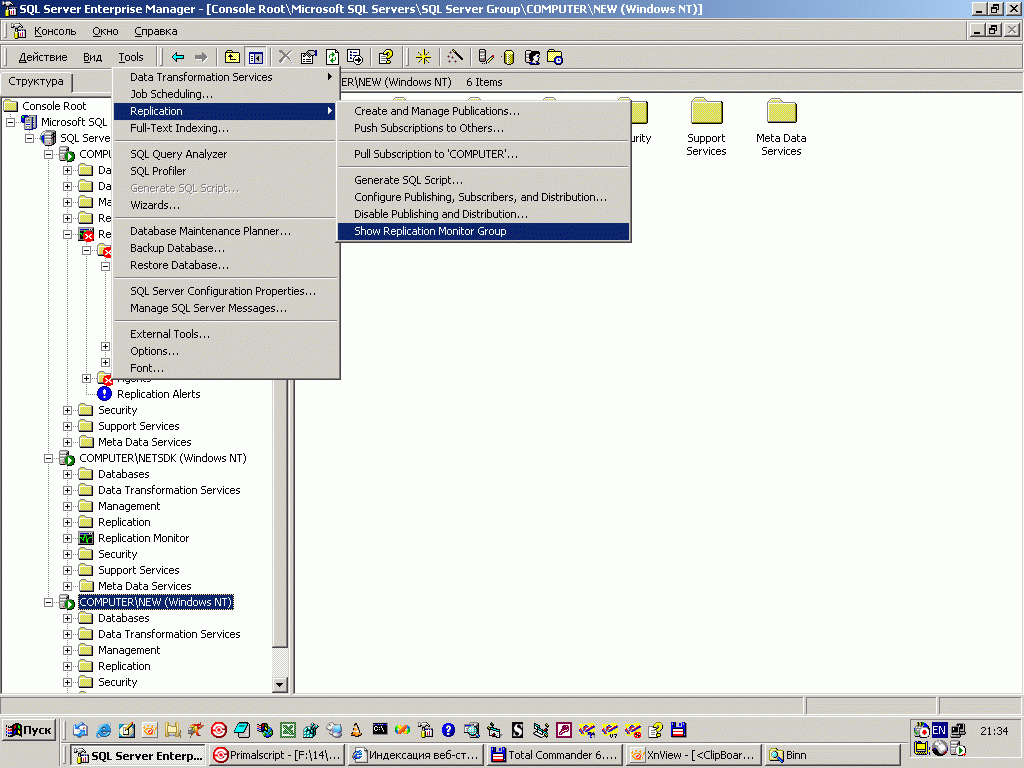The image size is (1024, 768).
Task: Switch to Total Commander taskbar button
Action: click(x=554, y=755)
